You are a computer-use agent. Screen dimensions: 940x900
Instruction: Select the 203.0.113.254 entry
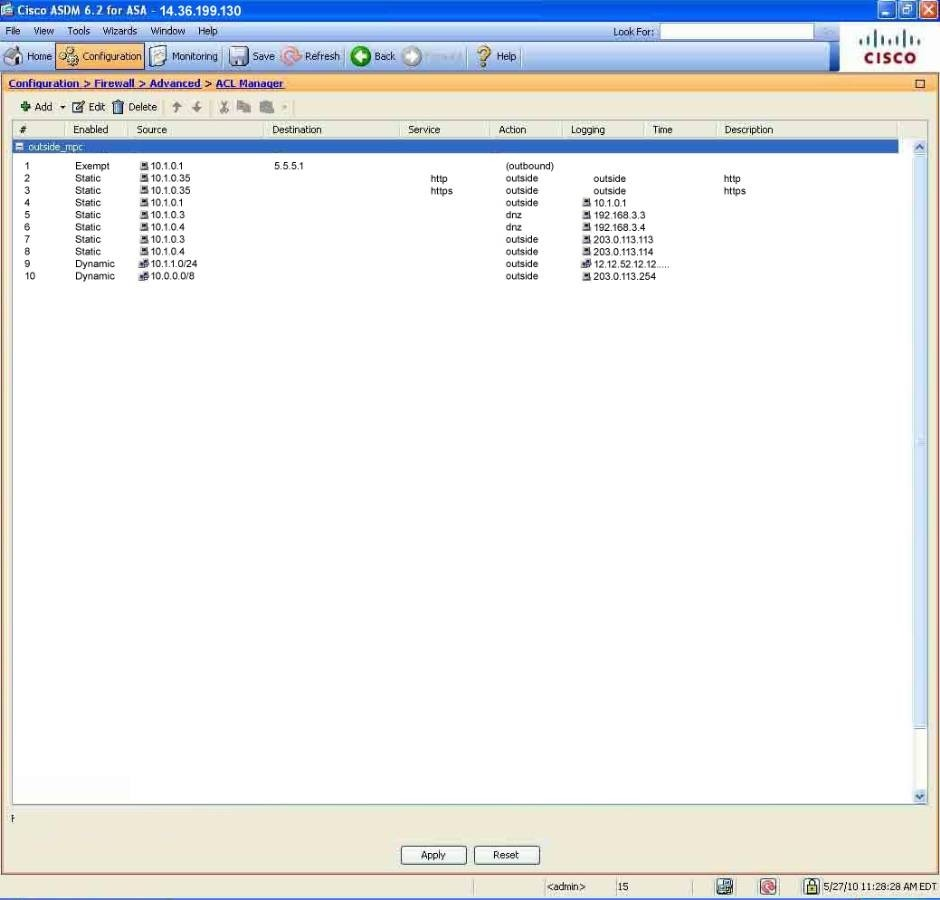pos(624,276)
